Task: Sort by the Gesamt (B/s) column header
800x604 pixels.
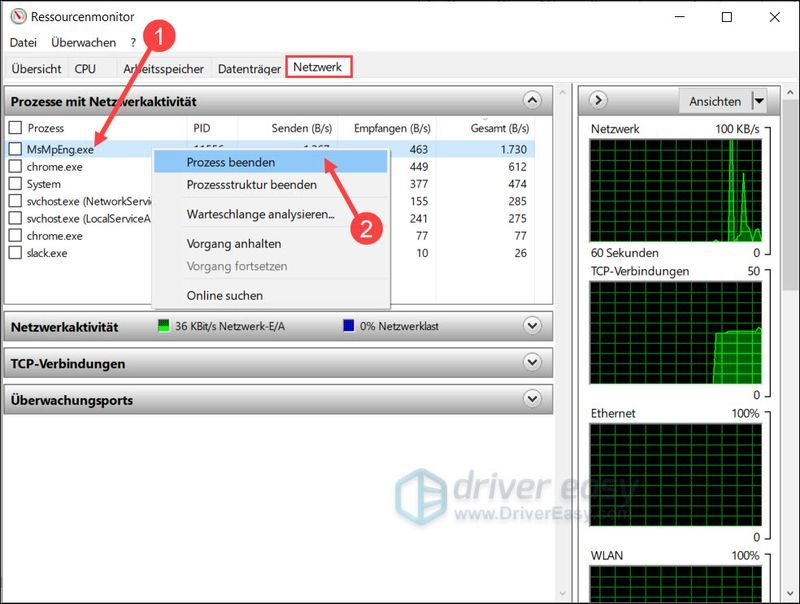Action: coord(499,128)
